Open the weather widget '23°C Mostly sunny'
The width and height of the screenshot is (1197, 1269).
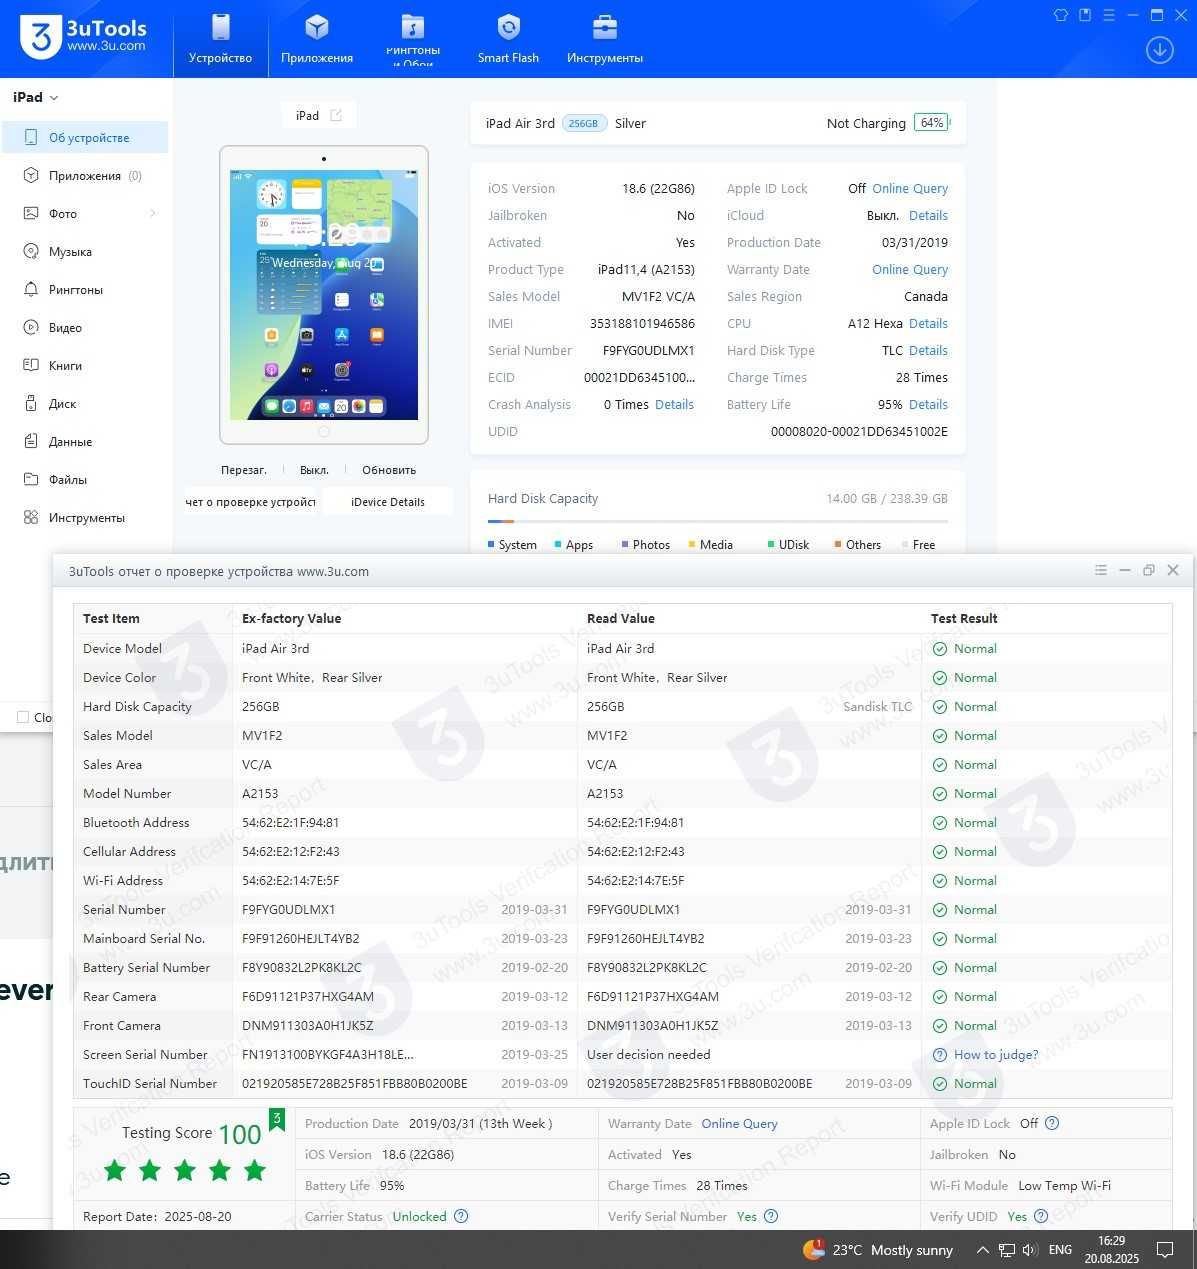click(879, 1250)
